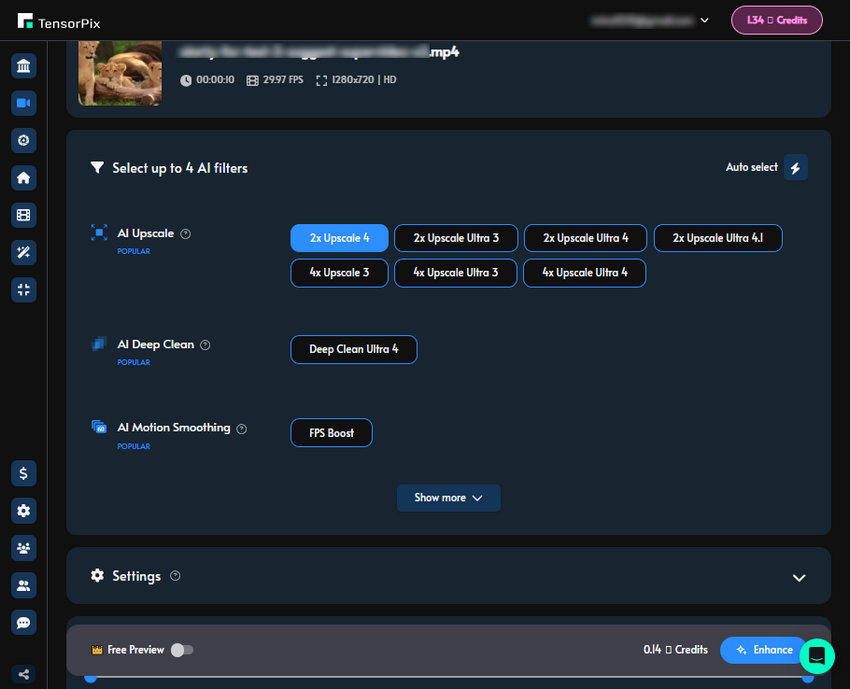
Task: Open settings gear in the sidebar
Action: [23, 511]
